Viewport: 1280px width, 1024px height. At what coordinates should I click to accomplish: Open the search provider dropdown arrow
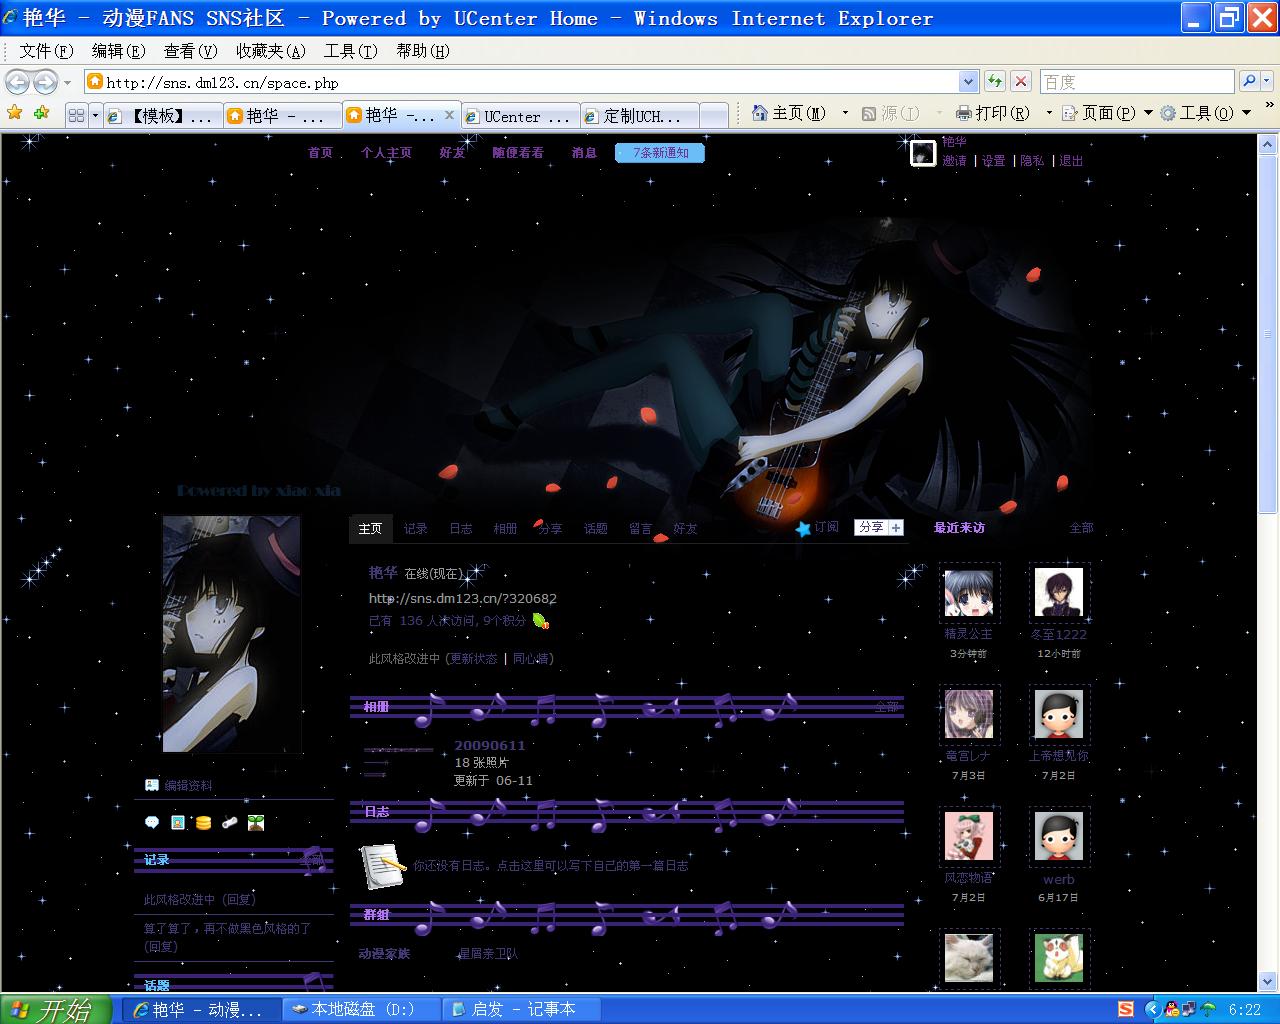1268,81
